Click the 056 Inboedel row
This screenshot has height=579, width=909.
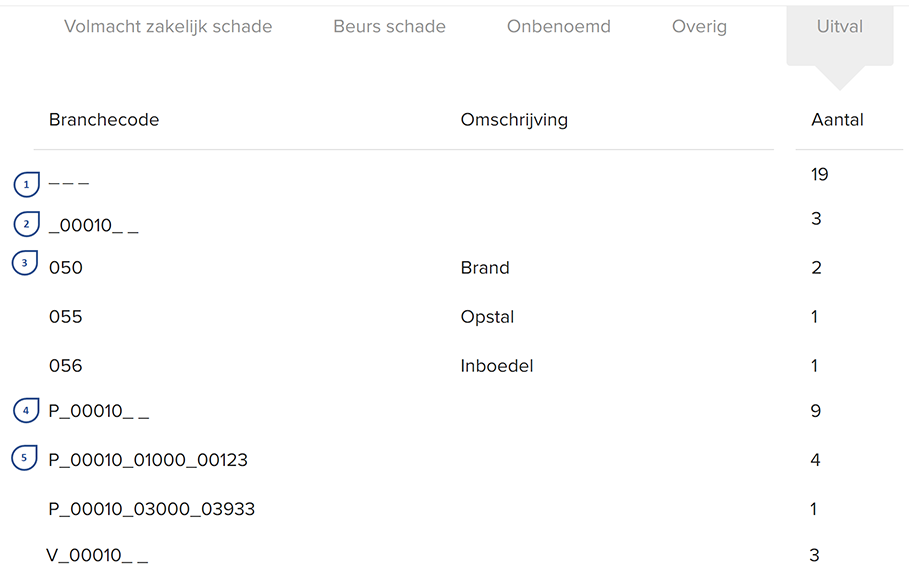pos(66,366)
